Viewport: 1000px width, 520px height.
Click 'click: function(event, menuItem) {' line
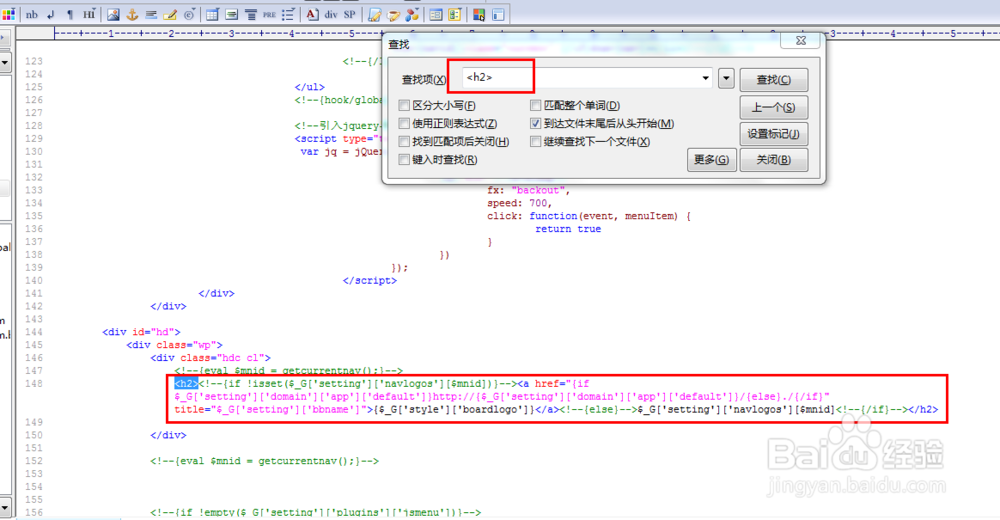coord(589,216)
